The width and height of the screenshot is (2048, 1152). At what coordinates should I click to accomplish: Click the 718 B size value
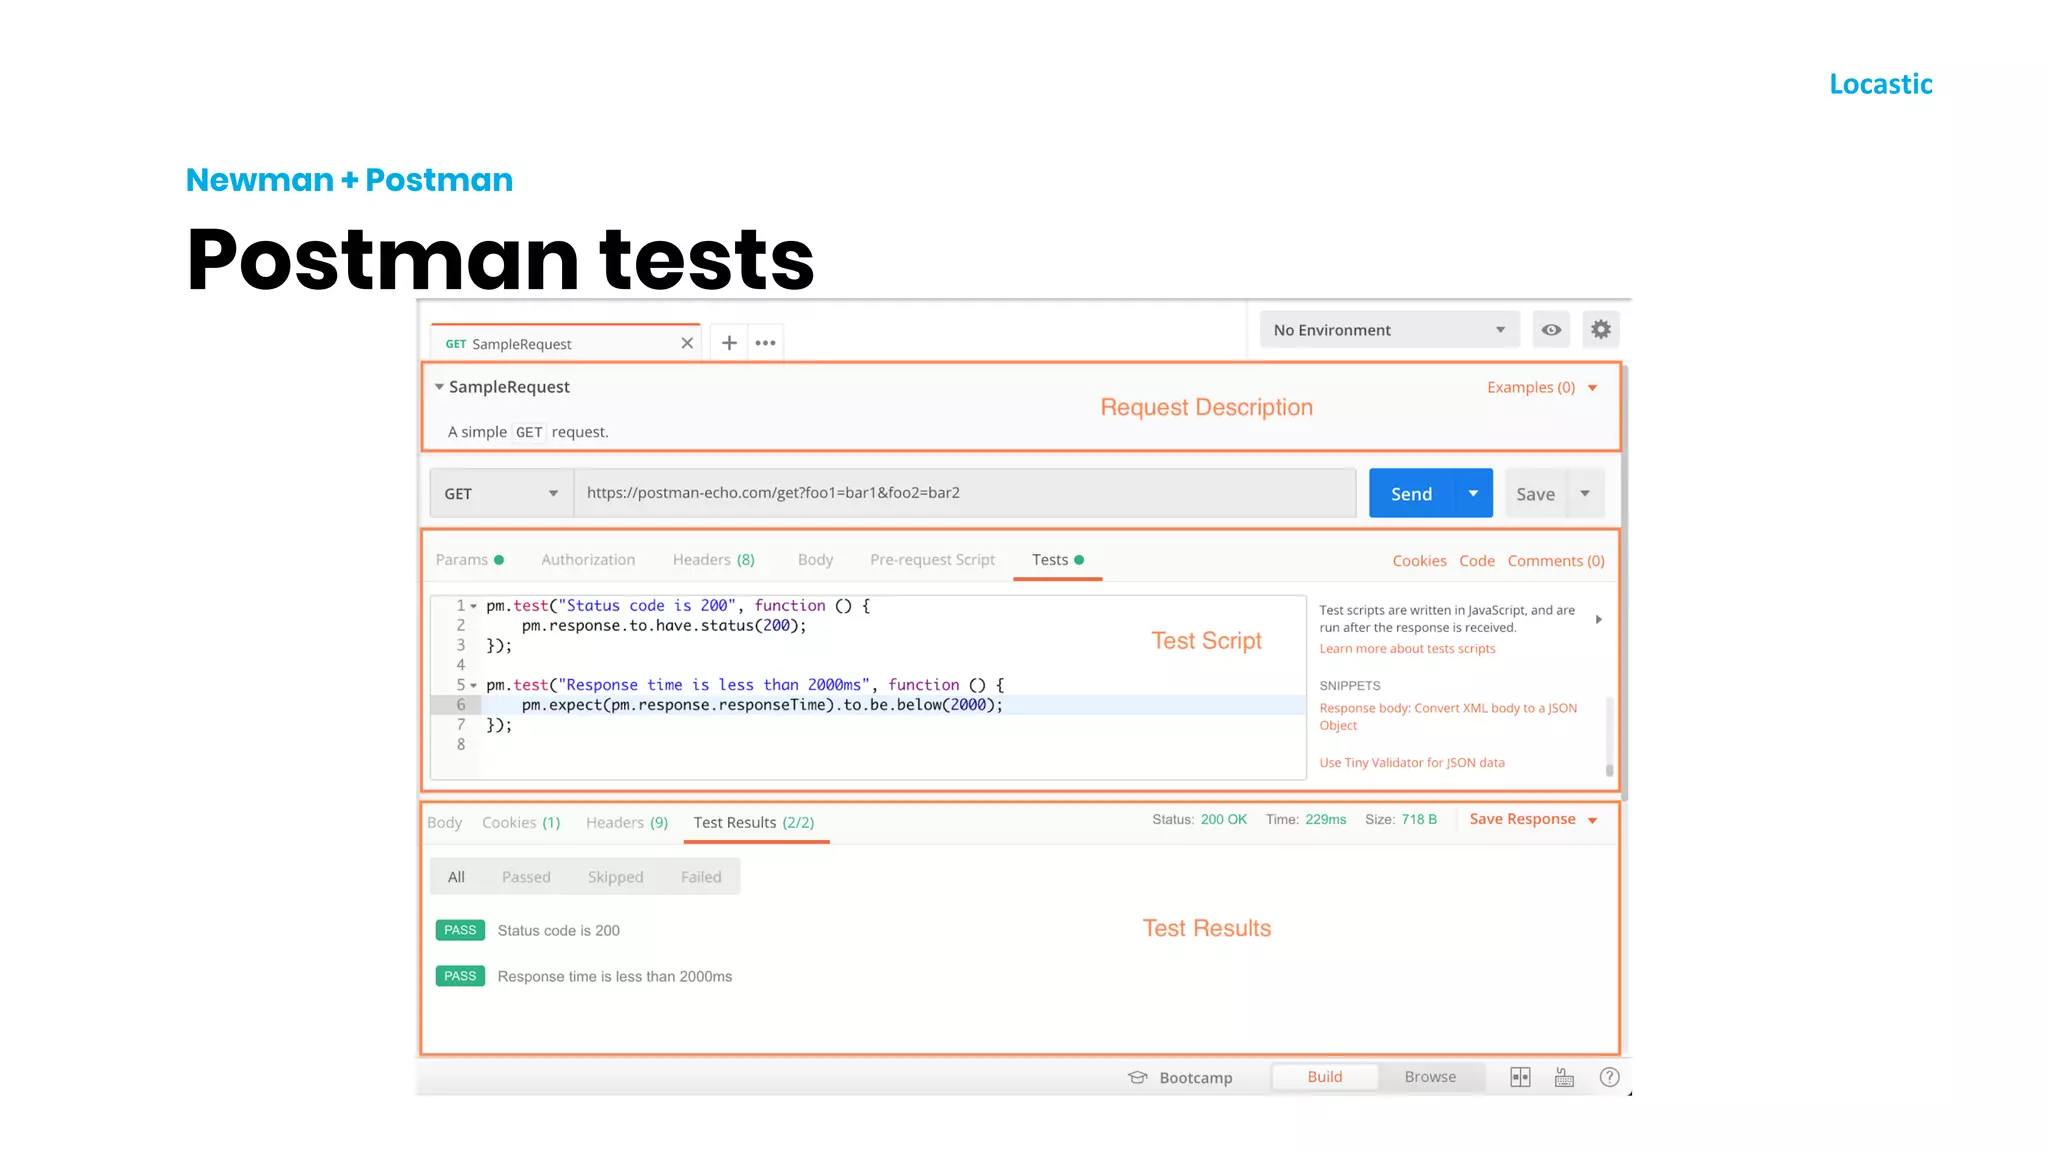coord(1418,820)
